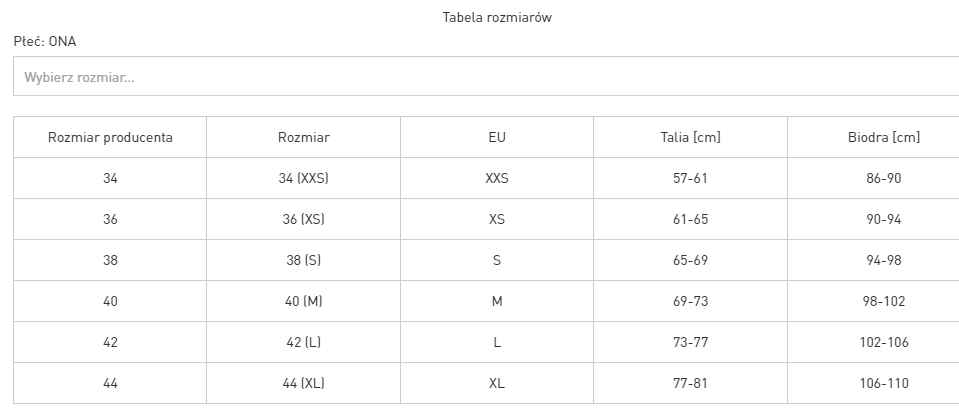Click the 'Biodra [cm]' column header
The height and width of the screenshot is (408, 959).
tap(877, 137)
